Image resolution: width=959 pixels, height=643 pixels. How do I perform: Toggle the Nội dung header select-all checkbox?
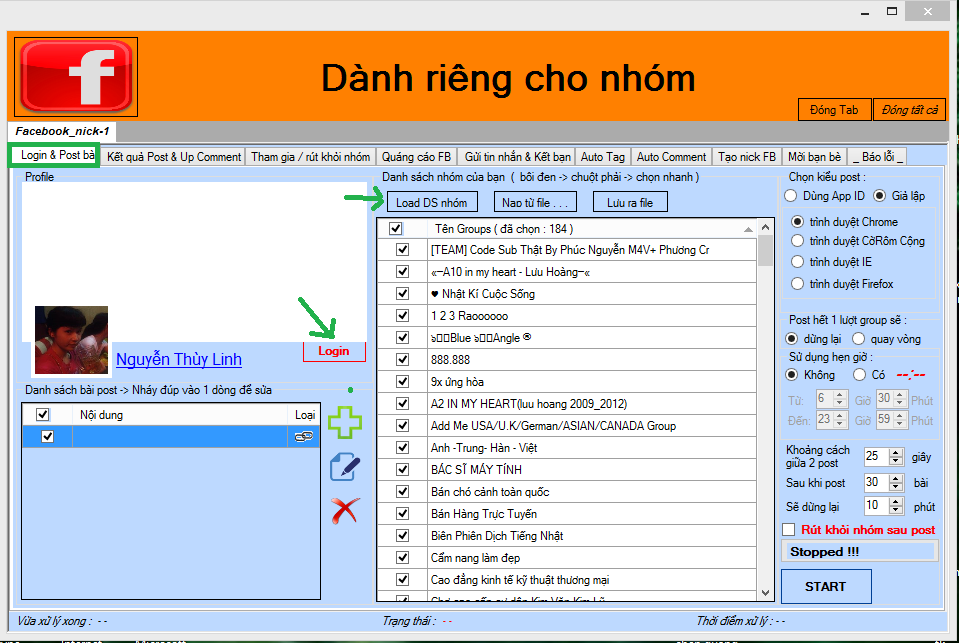click(x=42, y=415)
